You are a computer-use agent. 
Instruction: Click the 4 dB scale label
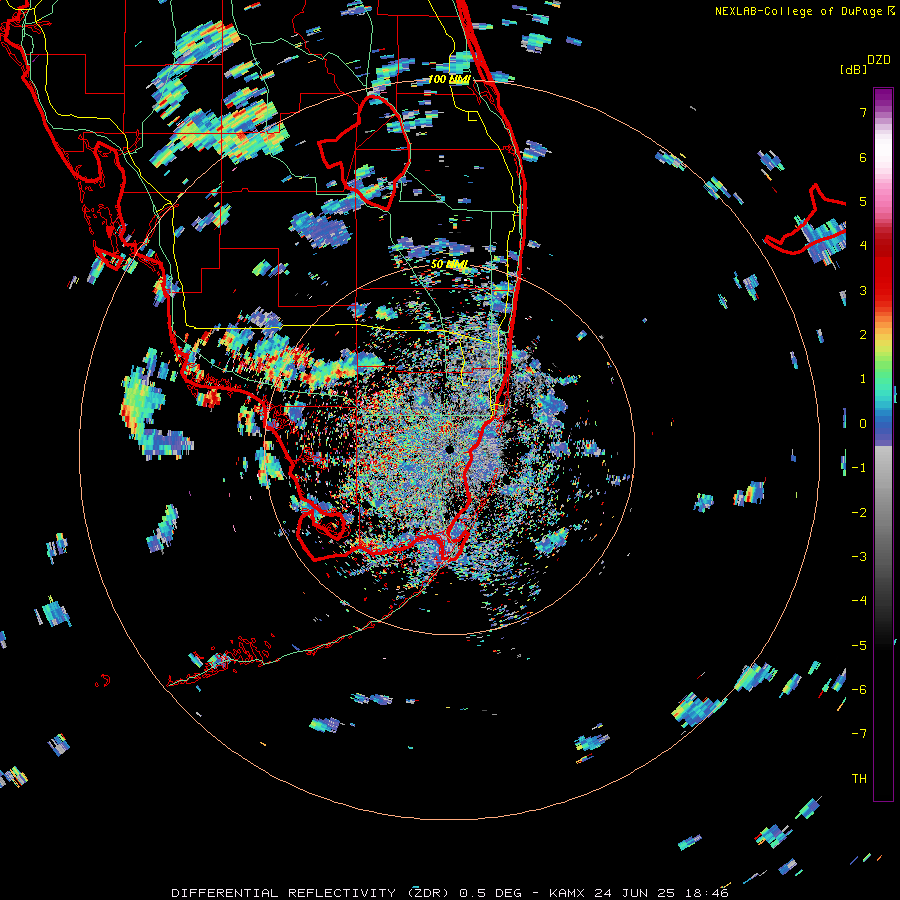point(863,246)
